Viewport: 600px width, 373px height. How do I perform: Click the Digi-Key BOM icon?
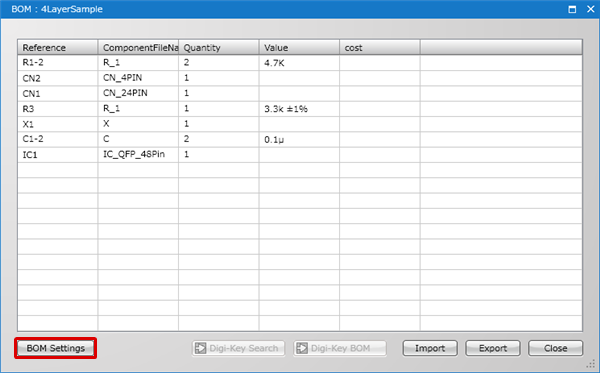(x=302, y=348)
